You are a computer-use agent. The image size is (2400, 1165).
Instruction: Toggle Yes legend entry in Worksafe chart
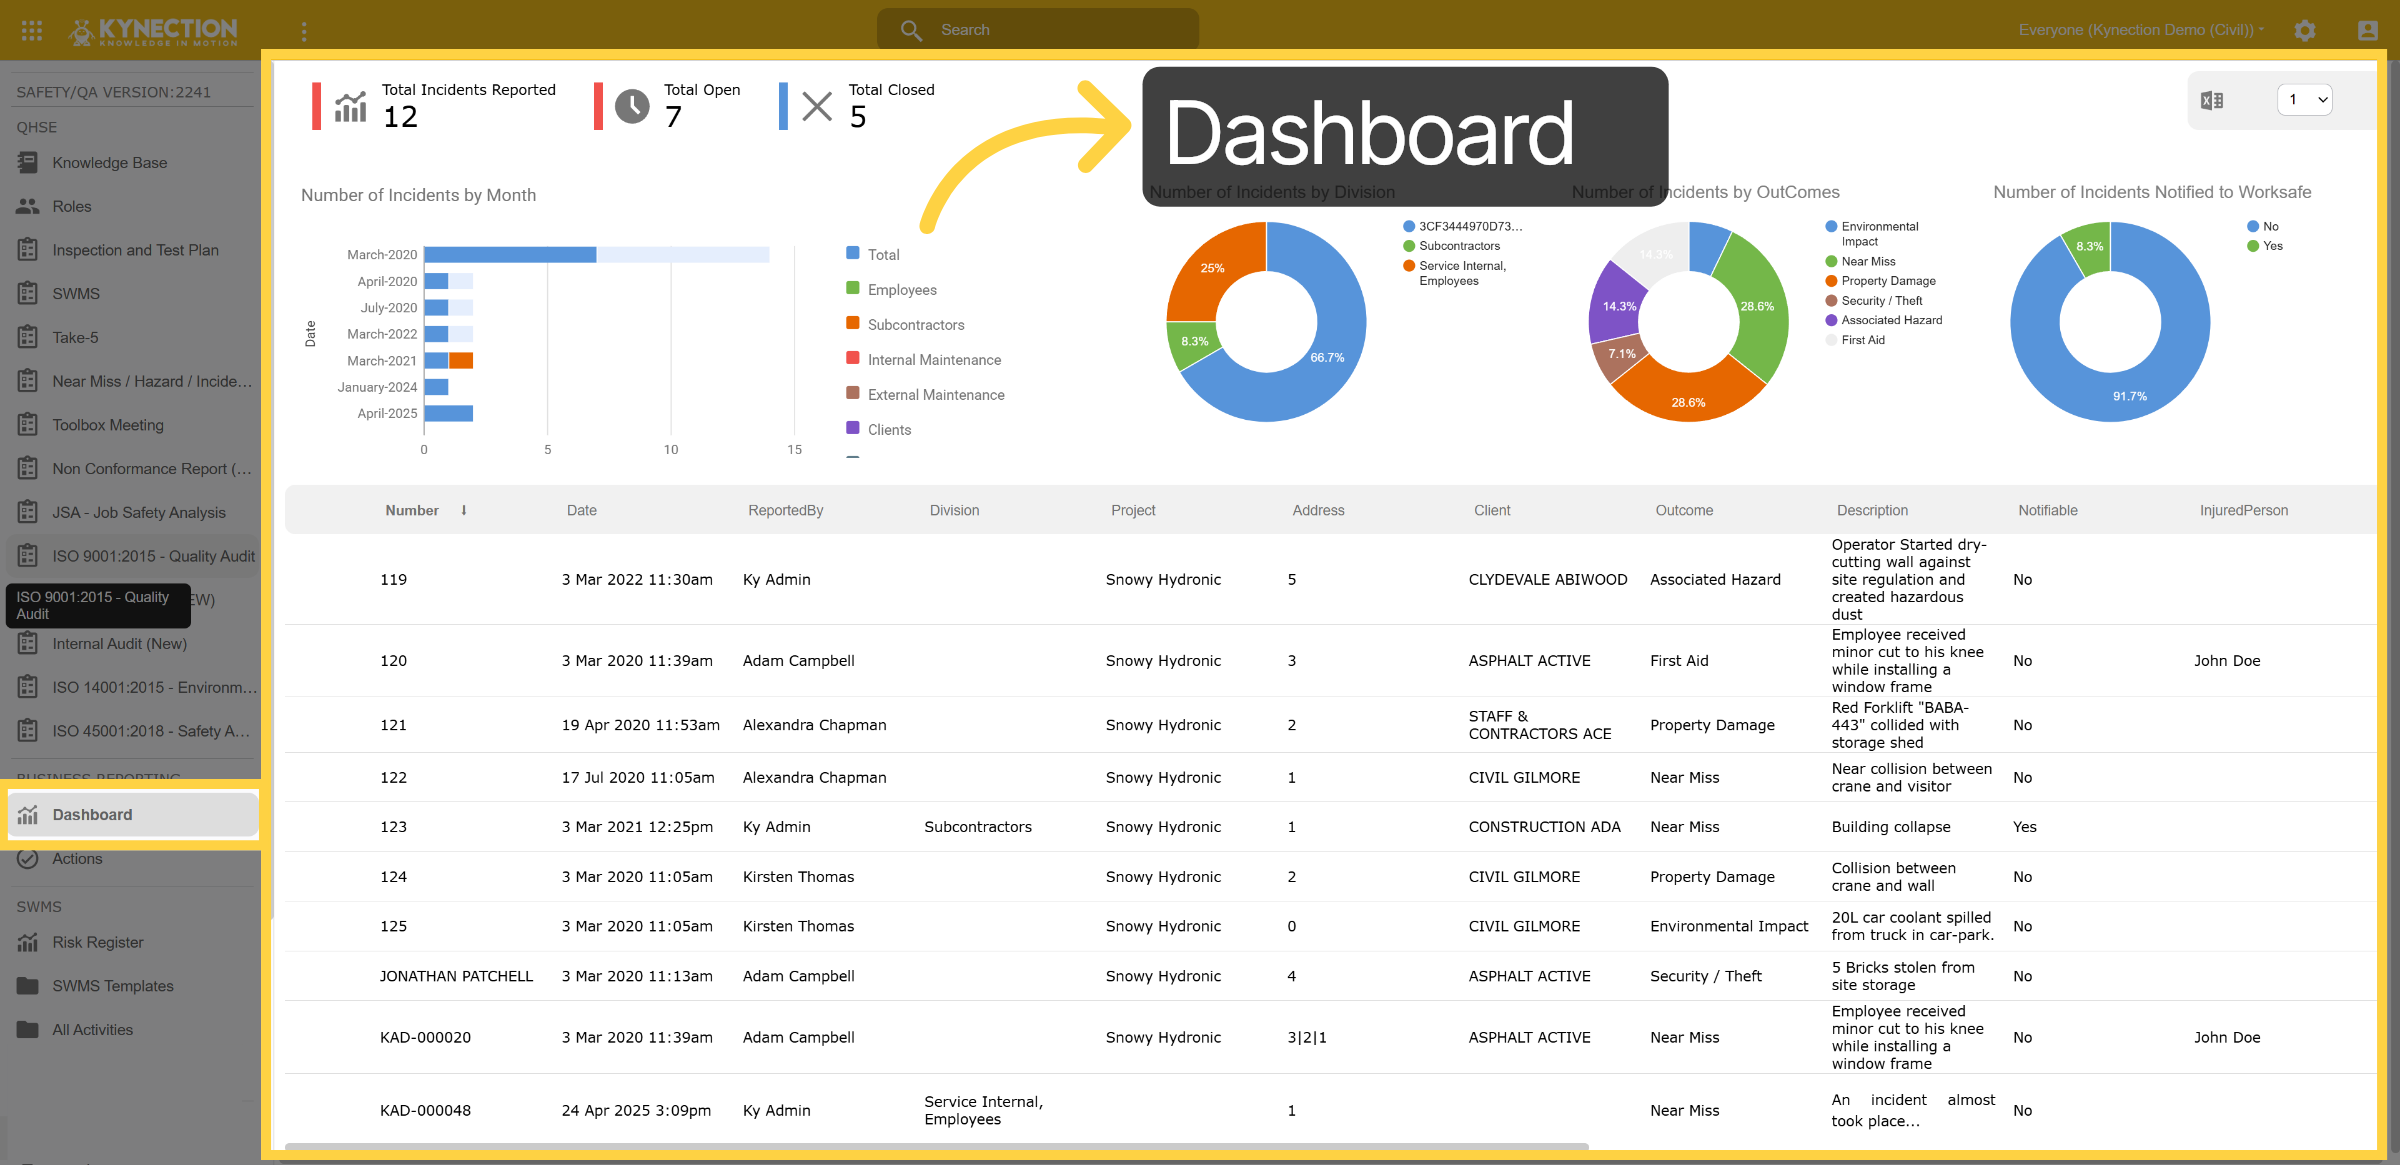click(2265, 246)
